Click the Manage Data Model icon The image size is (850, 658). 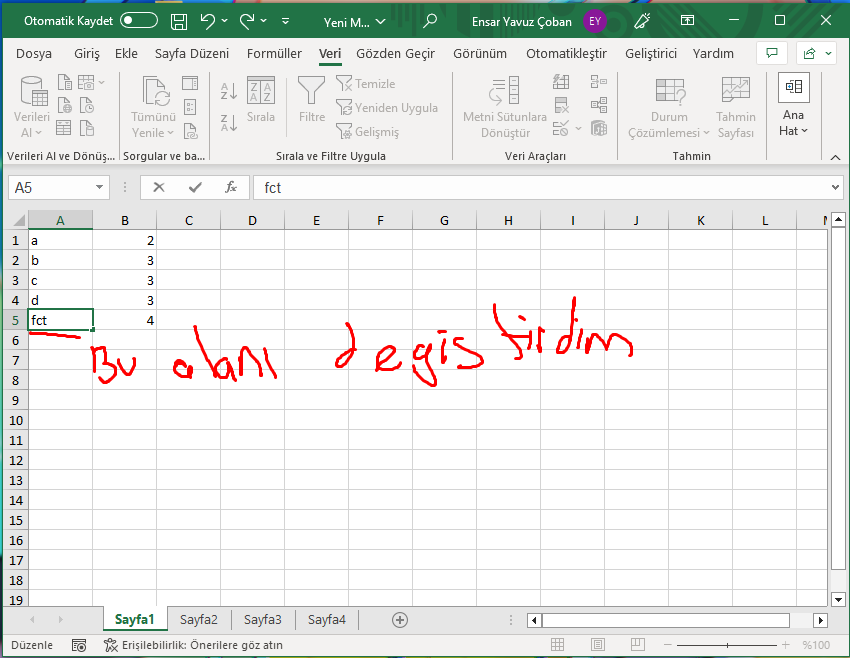[598, 129]
